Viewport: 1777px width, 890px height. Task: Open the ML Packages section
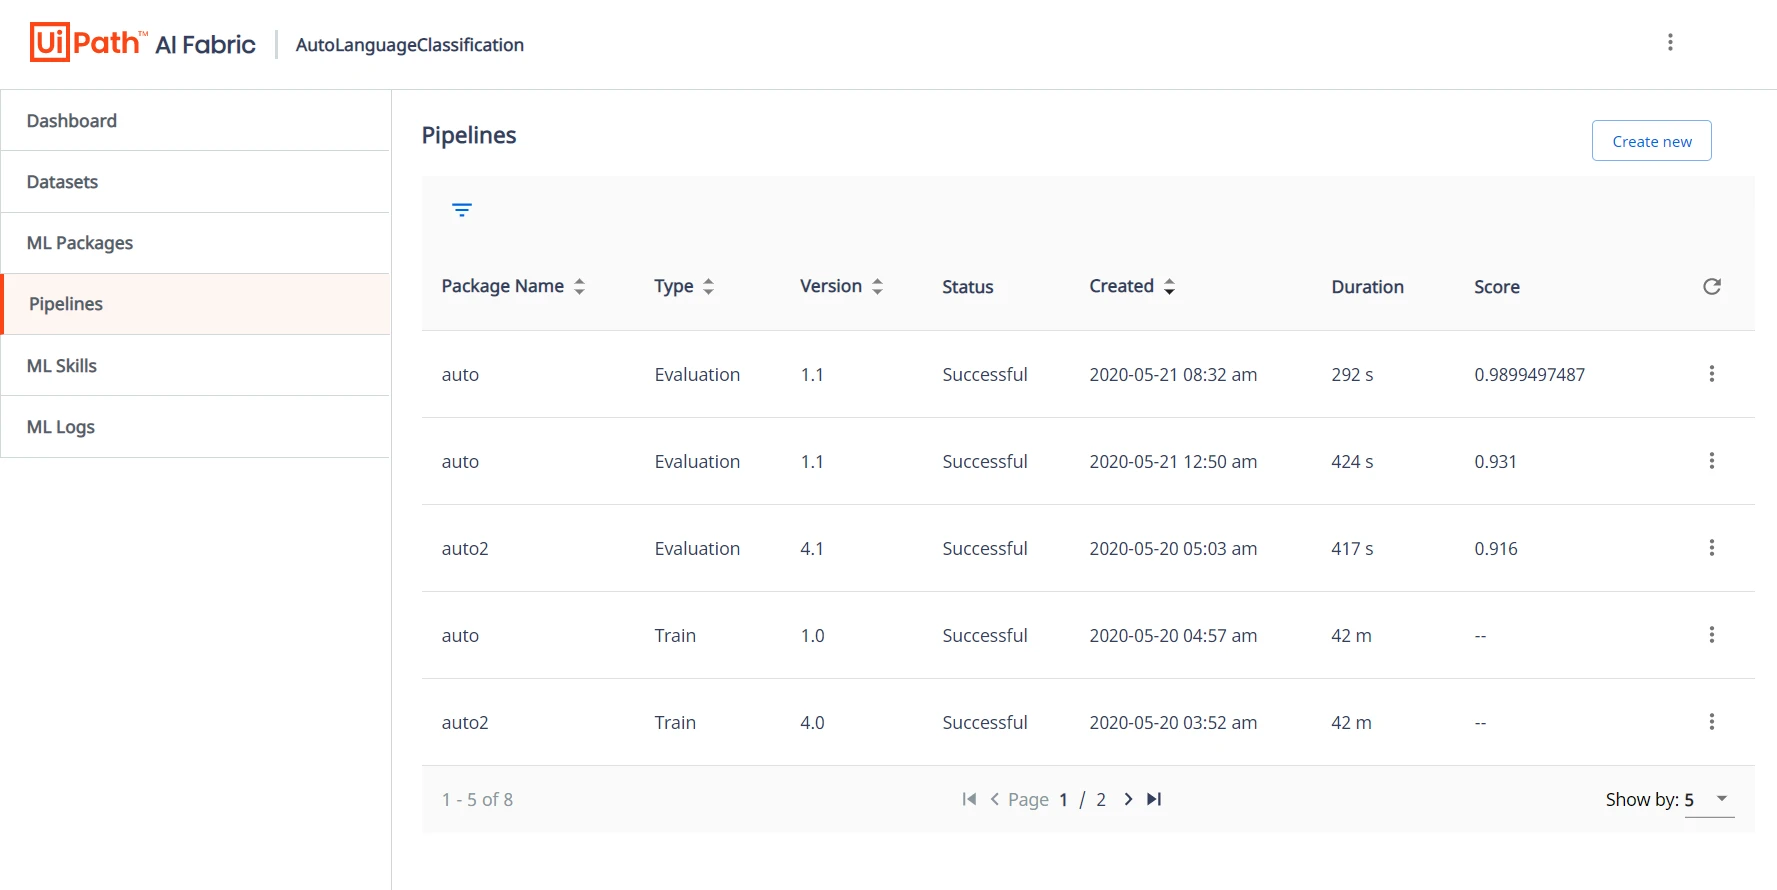click(196, 243)
